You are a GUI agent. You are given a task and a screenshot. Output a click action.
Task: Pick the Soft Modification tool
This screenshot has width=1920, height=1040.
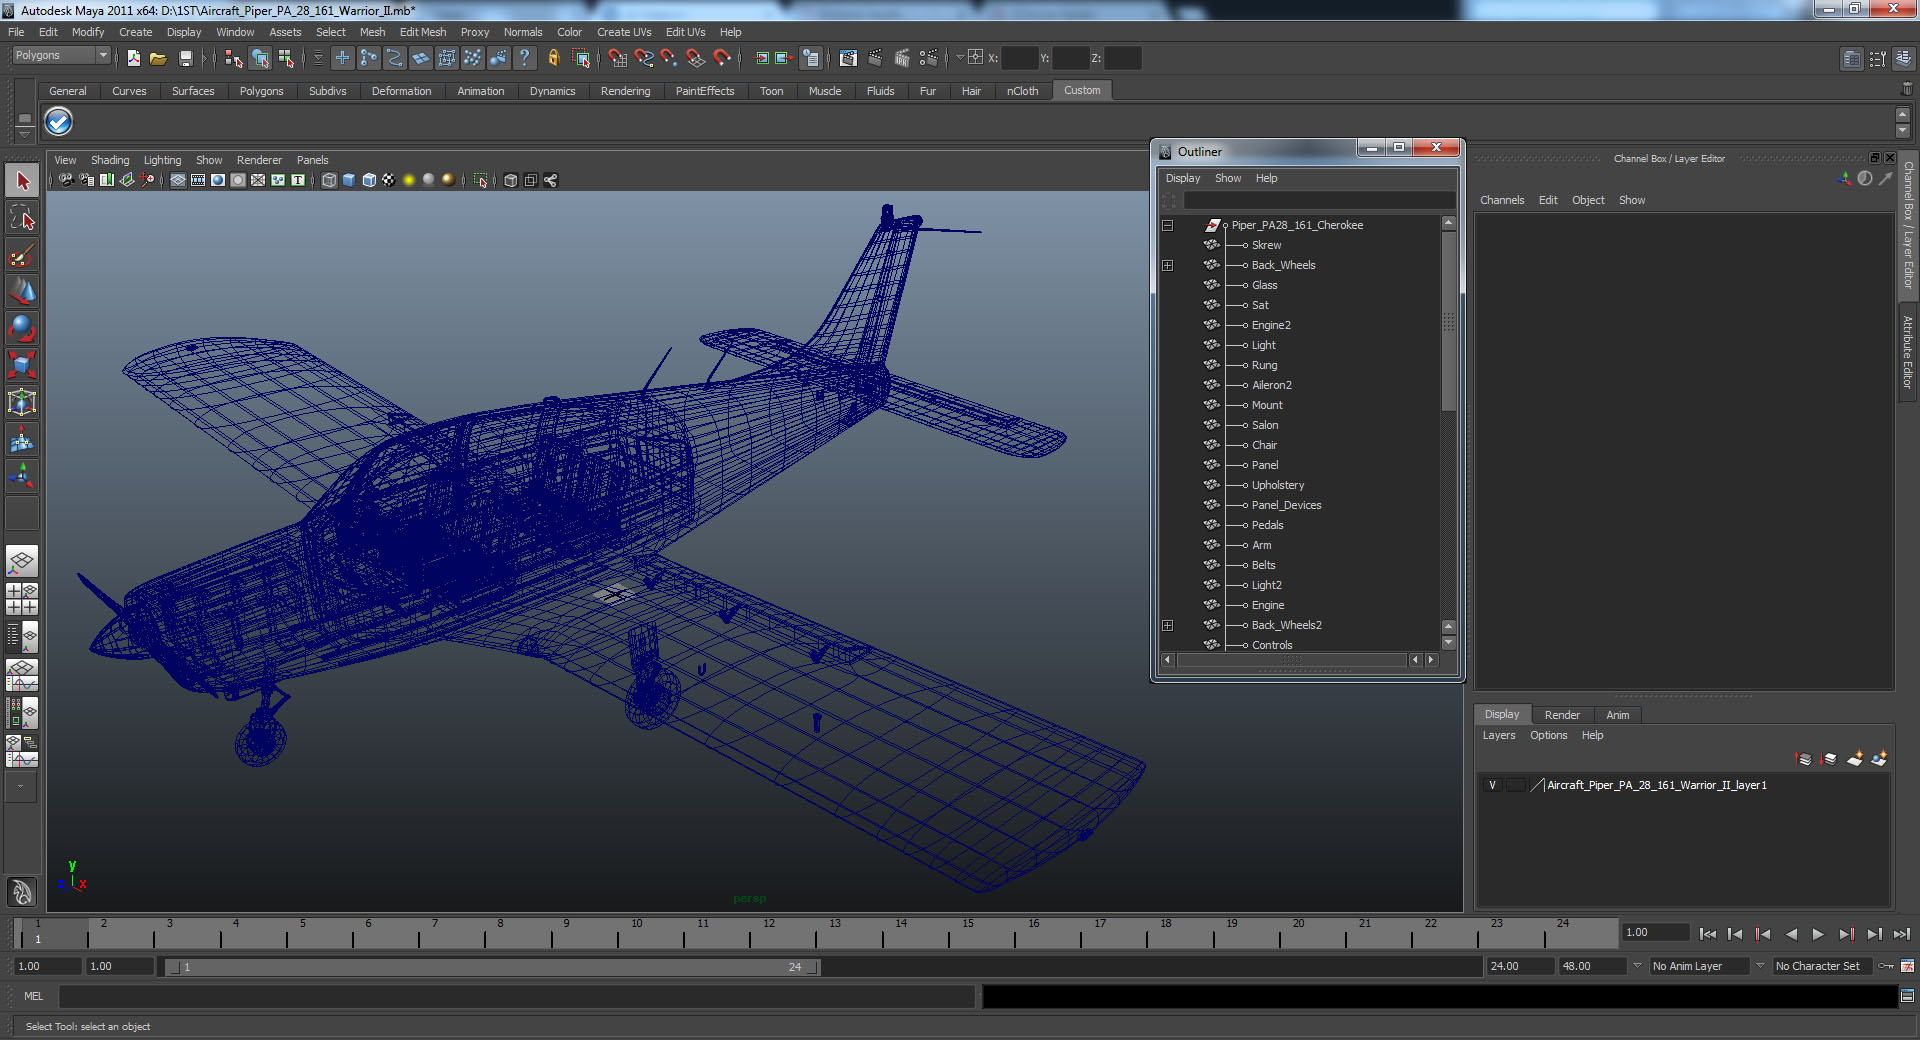pos(22,439)
